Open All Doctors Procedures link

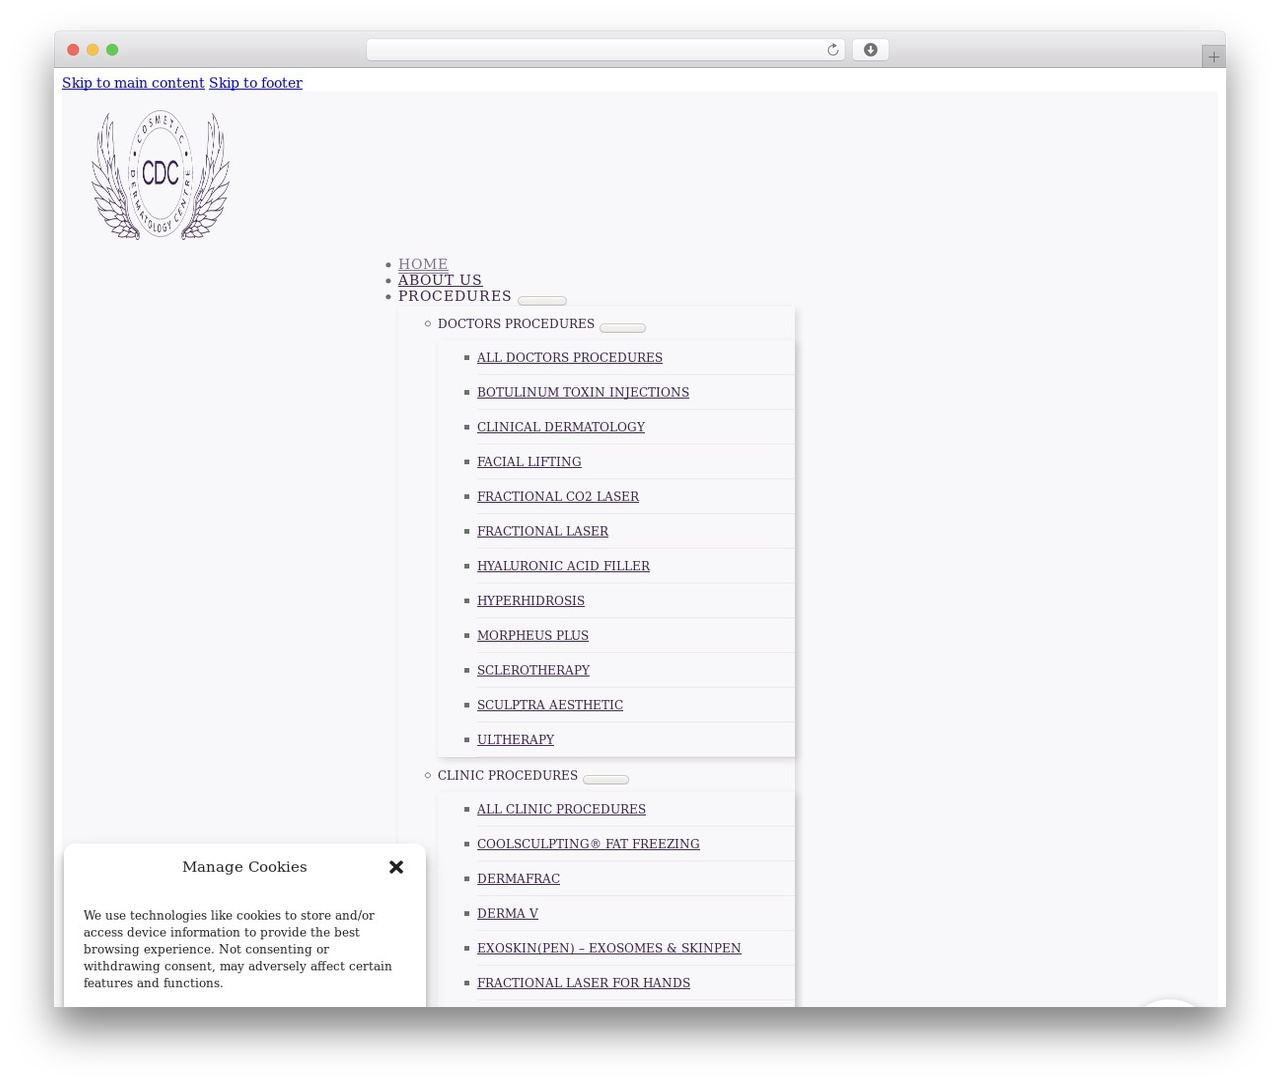coord(570,357)
